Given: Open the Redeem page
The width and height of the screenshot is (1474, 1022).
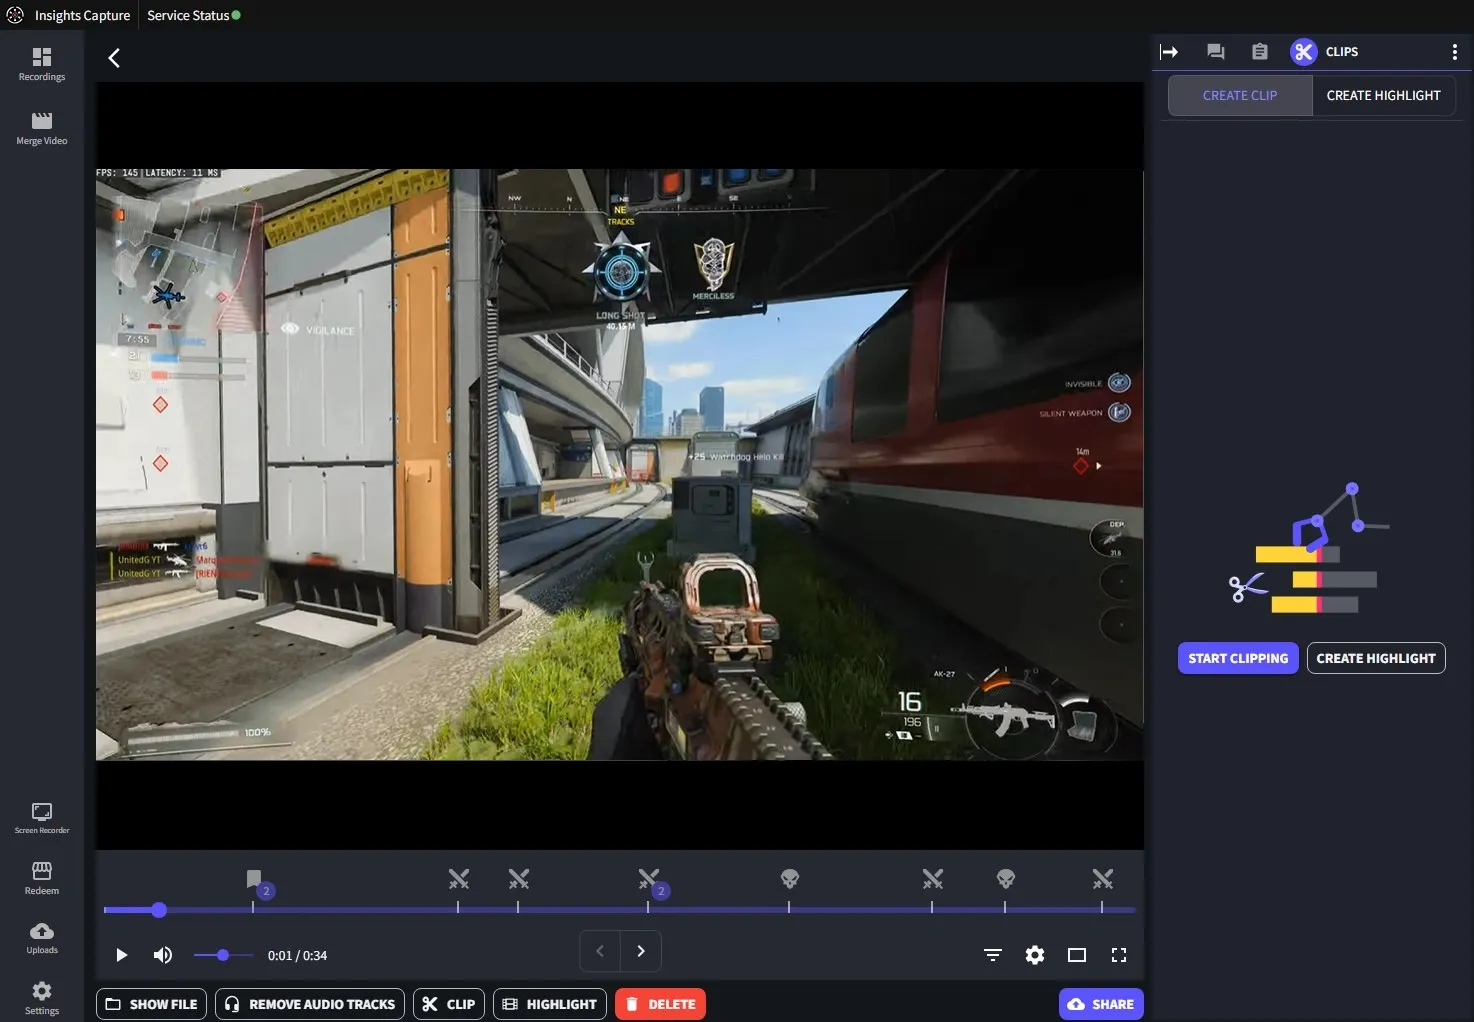Looking at the screenshot, I should (41, 878).
